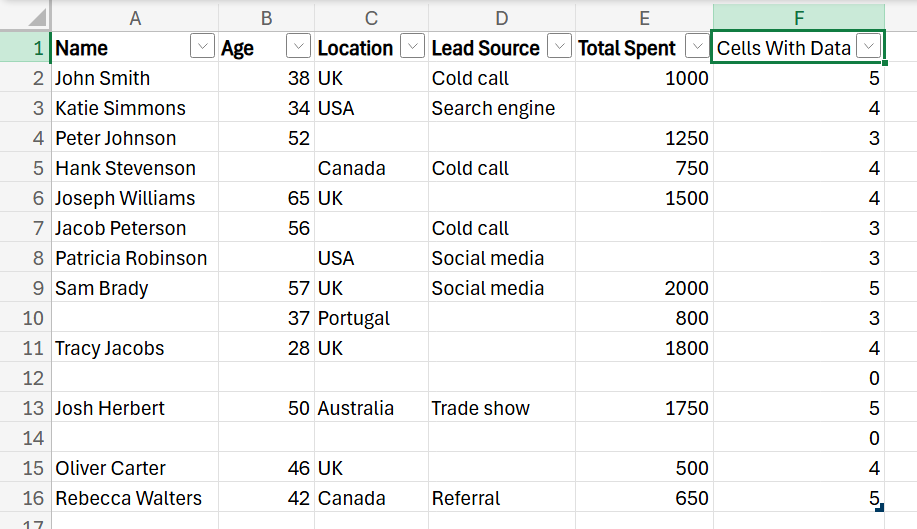Open the Lead Source filter dropdown

(560, 47)
